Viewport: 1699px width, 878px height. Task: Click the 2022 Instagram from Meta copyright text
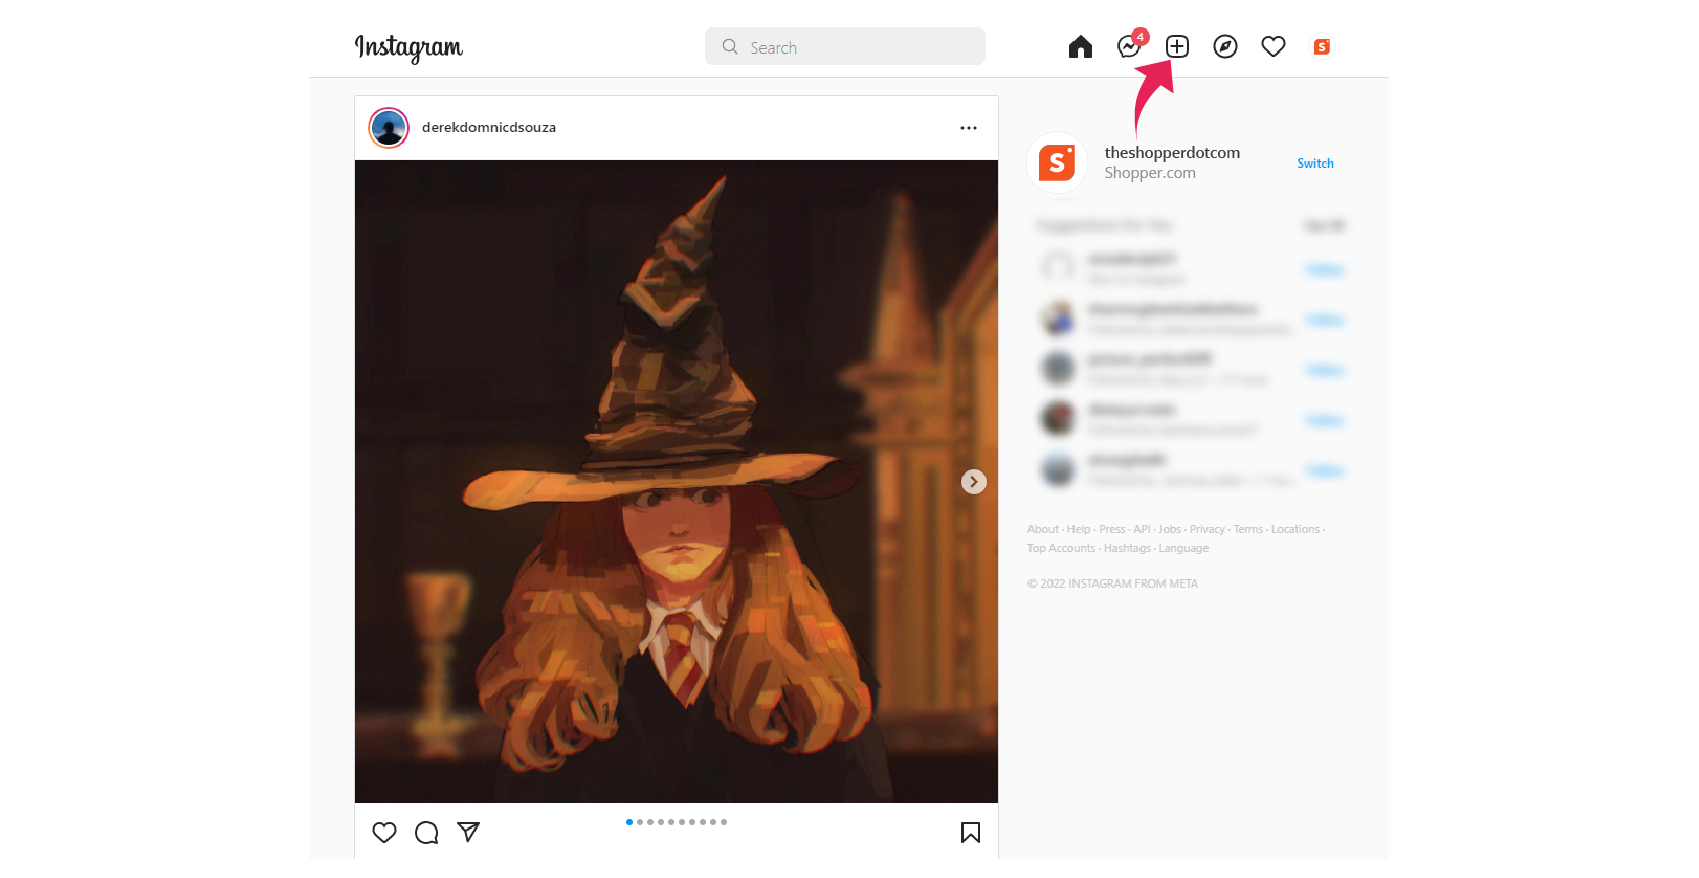[x=1112, y=584]
